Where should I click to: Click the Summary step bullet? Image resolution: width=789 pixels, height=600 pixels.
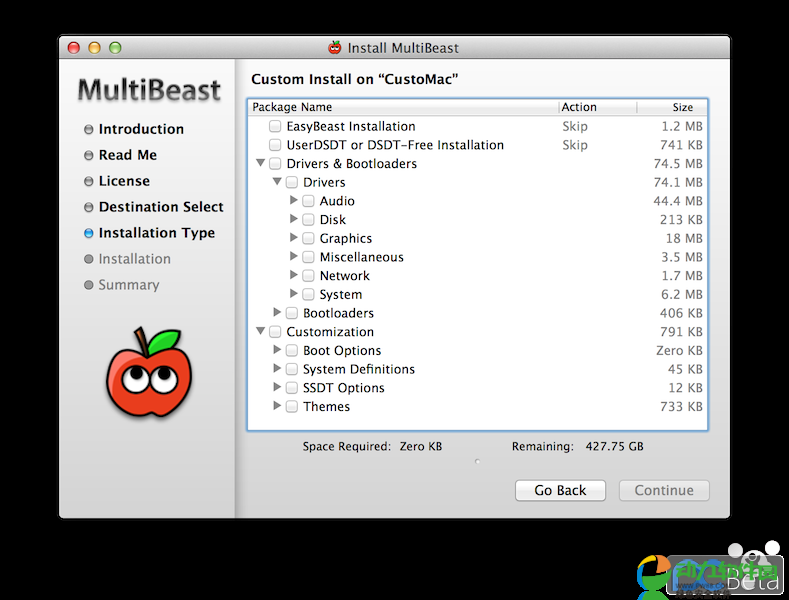pyautogui.click(x=89, y=285)
